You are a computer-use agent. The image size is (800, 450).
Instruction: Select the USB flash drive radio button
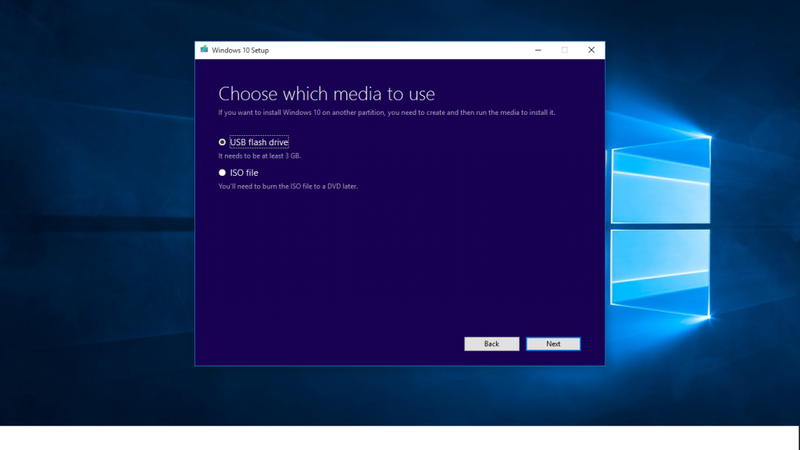pos(222,142)
